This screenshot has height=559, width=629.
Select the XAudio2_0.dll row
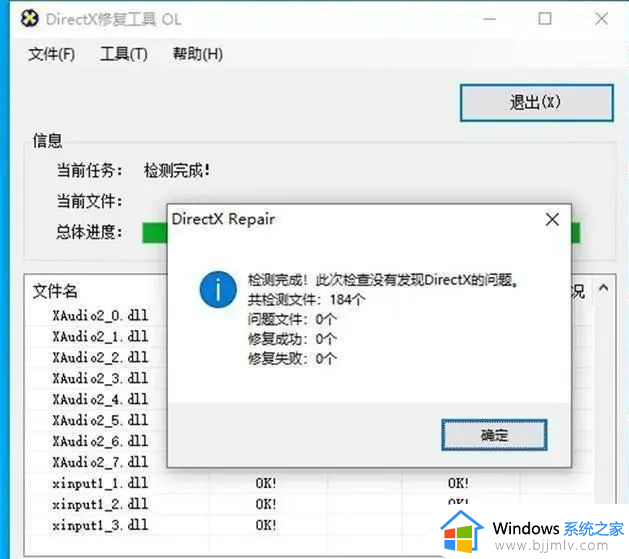(x=100, y=316)
